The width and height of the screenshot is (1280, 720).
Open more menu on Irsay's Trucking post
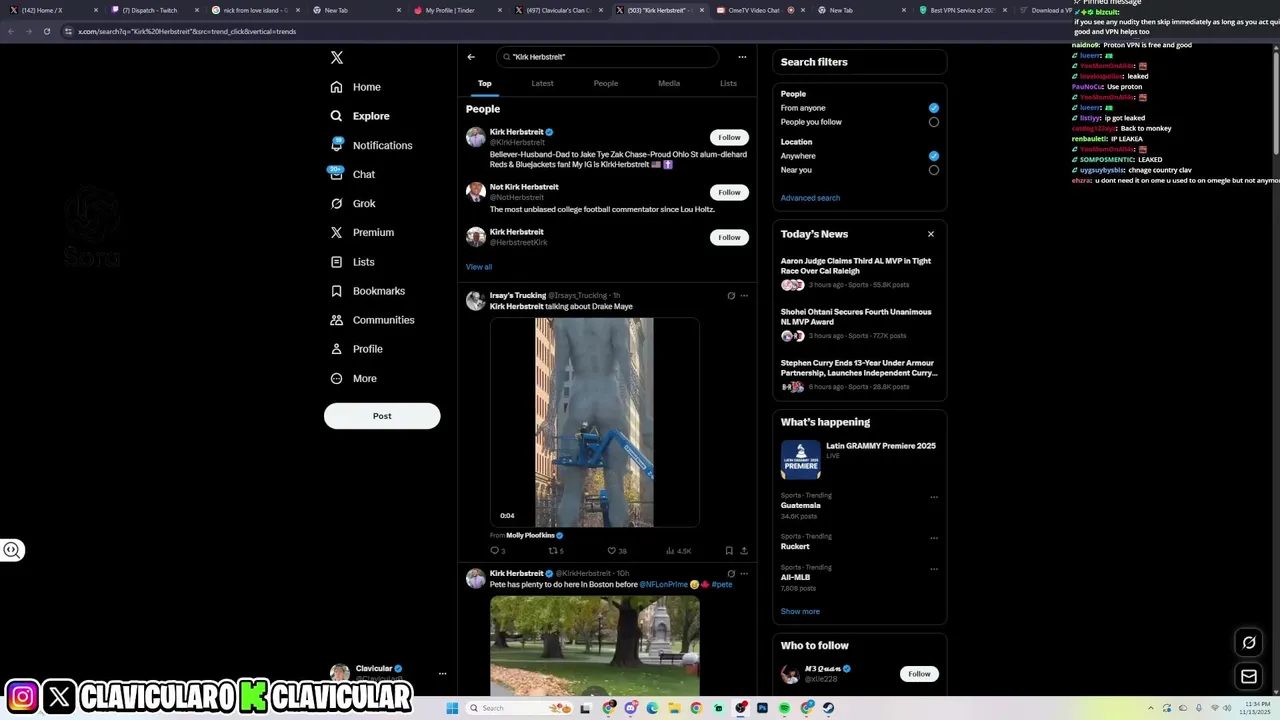pos(743,296)
